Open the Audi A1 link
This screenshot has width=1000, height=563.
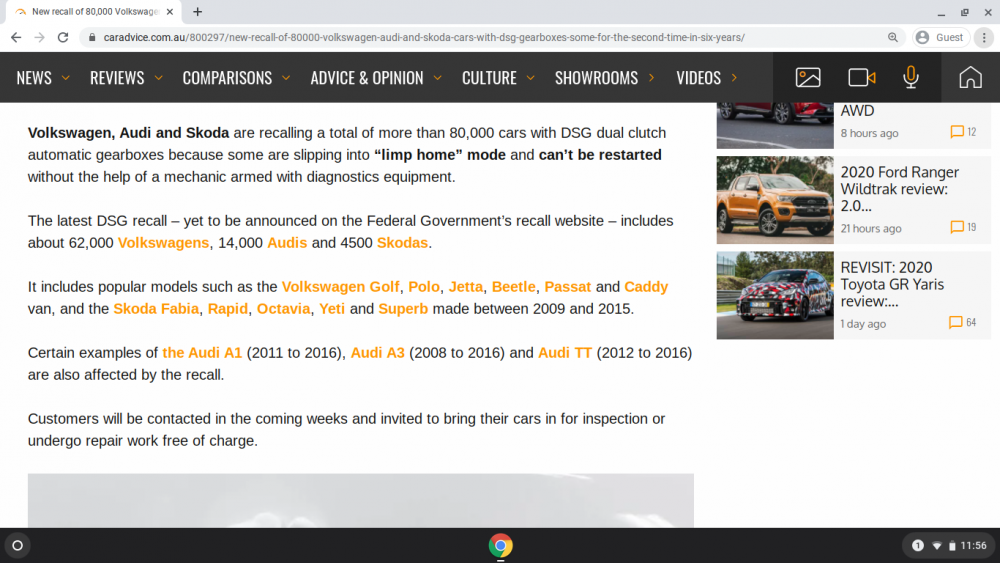(202, 353)
